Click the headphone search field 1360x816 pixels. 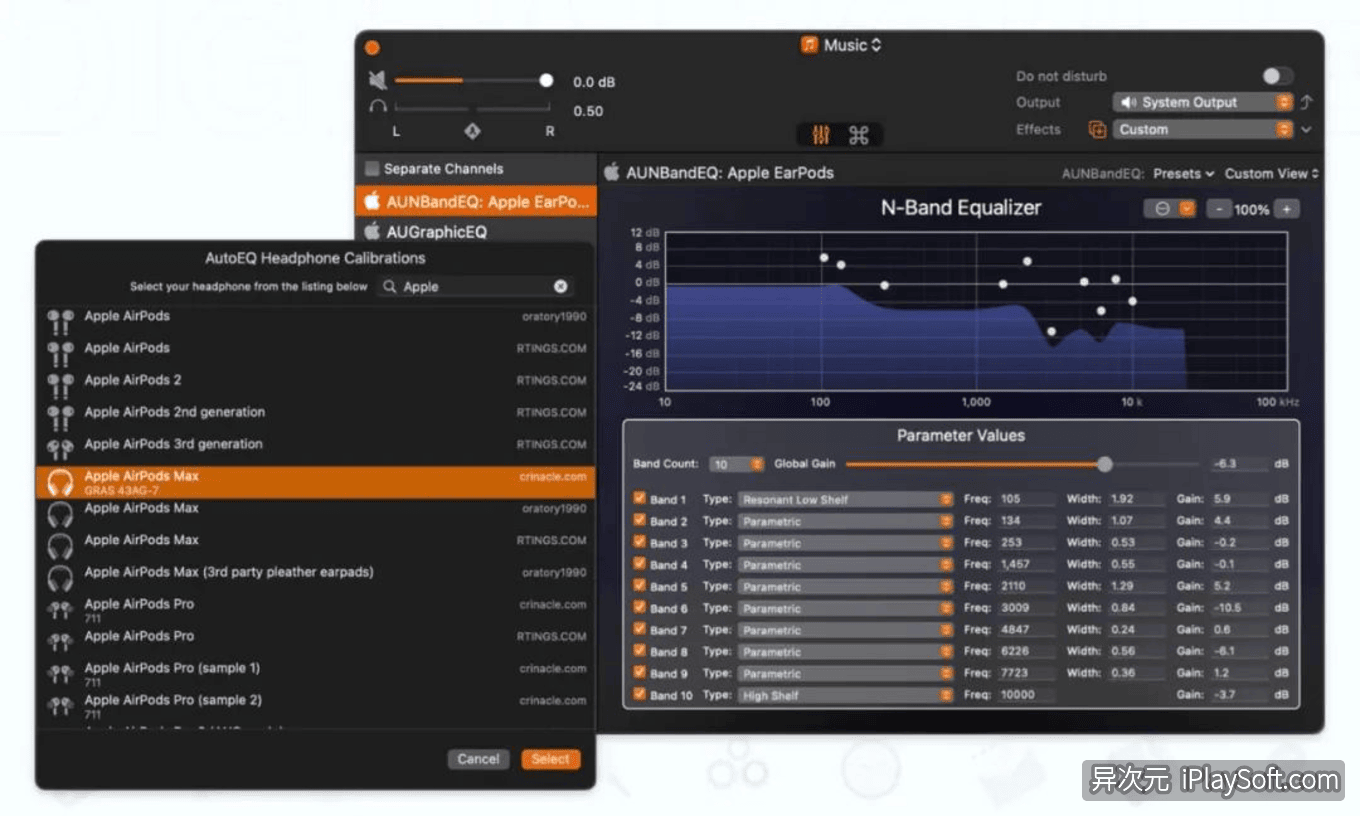(x=476, y=287)
